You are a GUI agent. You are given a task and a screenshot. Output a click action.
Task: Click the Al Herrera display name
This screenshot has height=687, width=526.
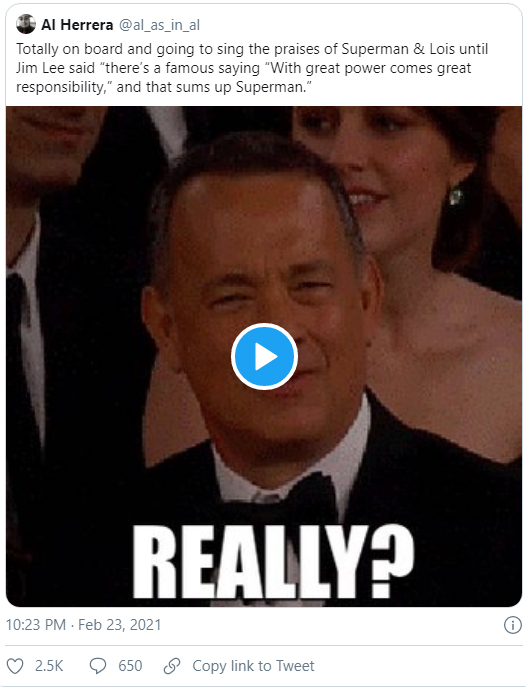(77, 25)
